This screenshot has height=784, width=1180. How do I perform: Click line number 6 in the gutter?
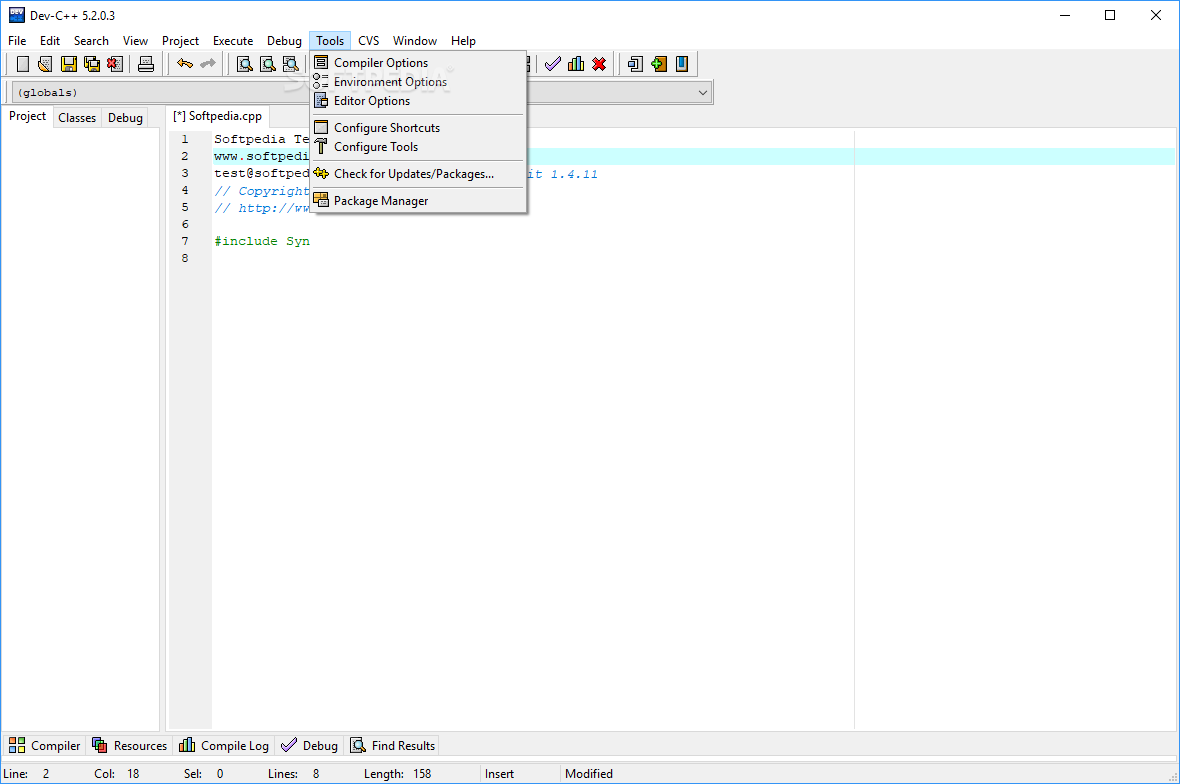tap(185, 224)
